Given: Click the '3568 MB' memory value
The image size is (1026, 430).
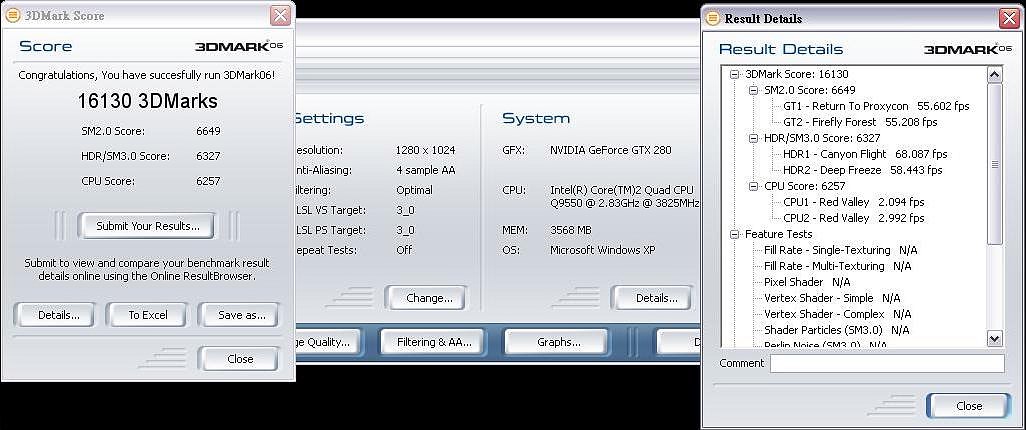Looking at the screenshot, I should pos(572,230).
